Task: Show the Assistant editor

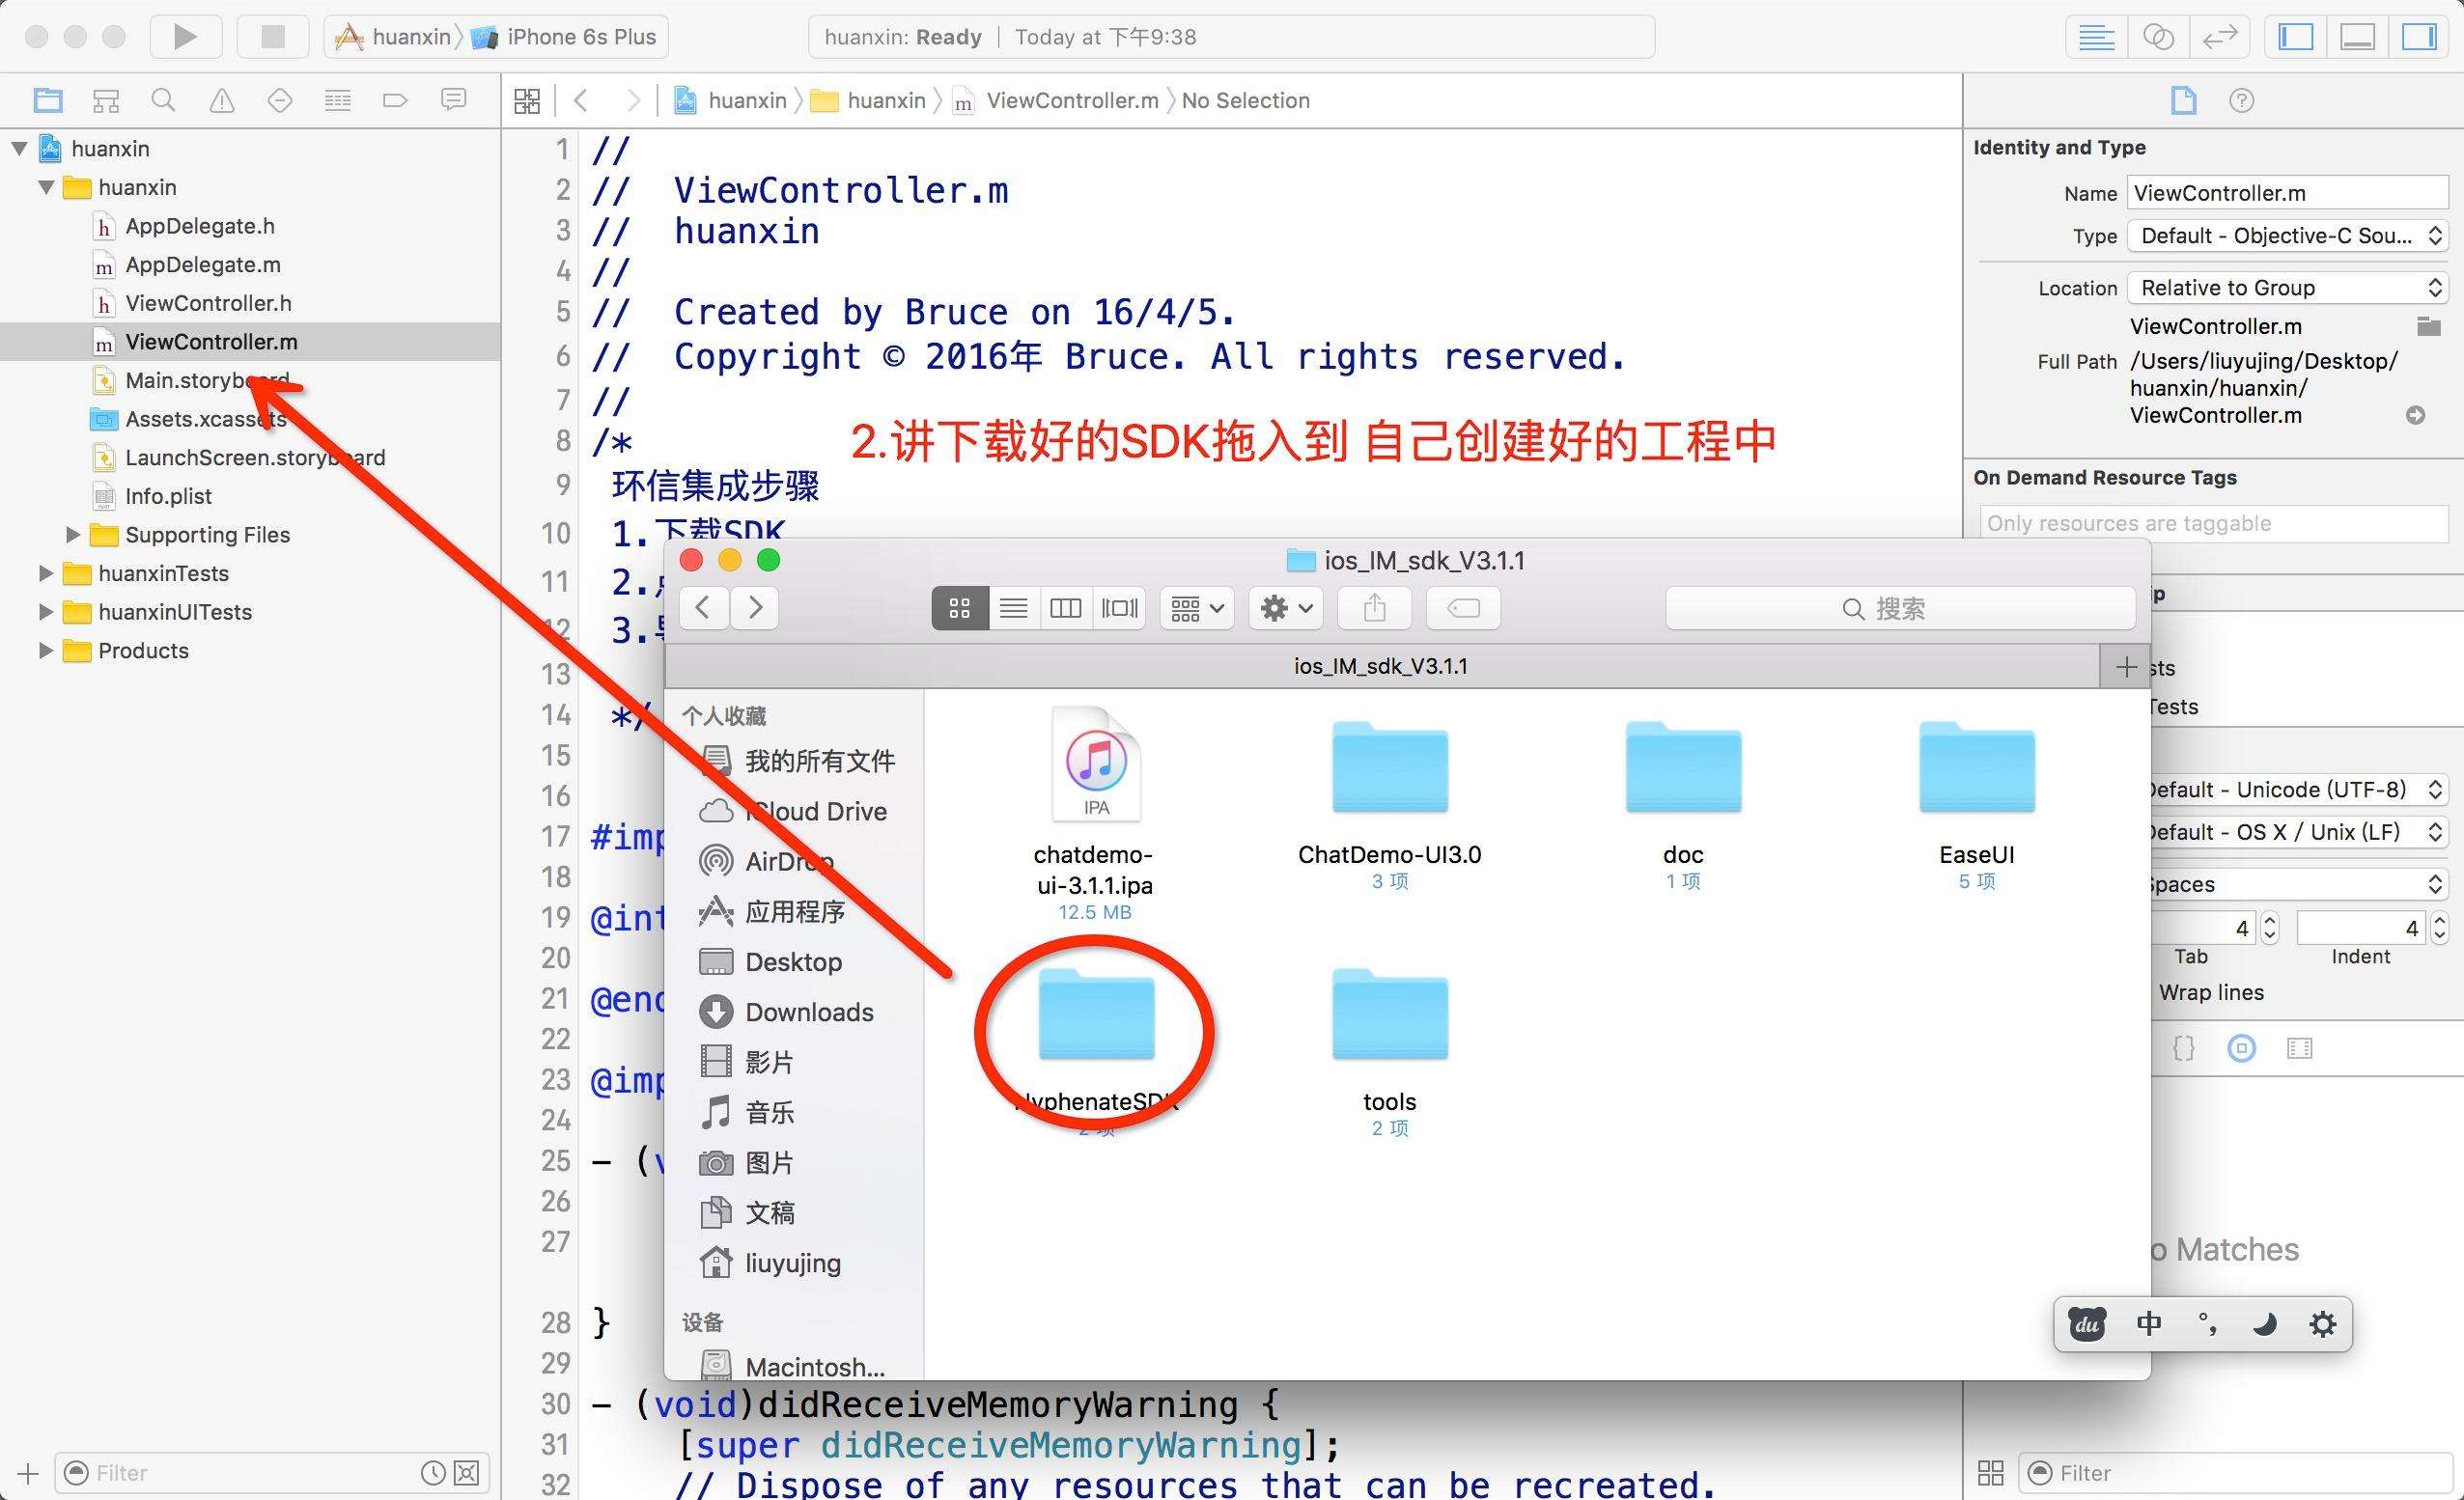Action: tap(2158, 37)
